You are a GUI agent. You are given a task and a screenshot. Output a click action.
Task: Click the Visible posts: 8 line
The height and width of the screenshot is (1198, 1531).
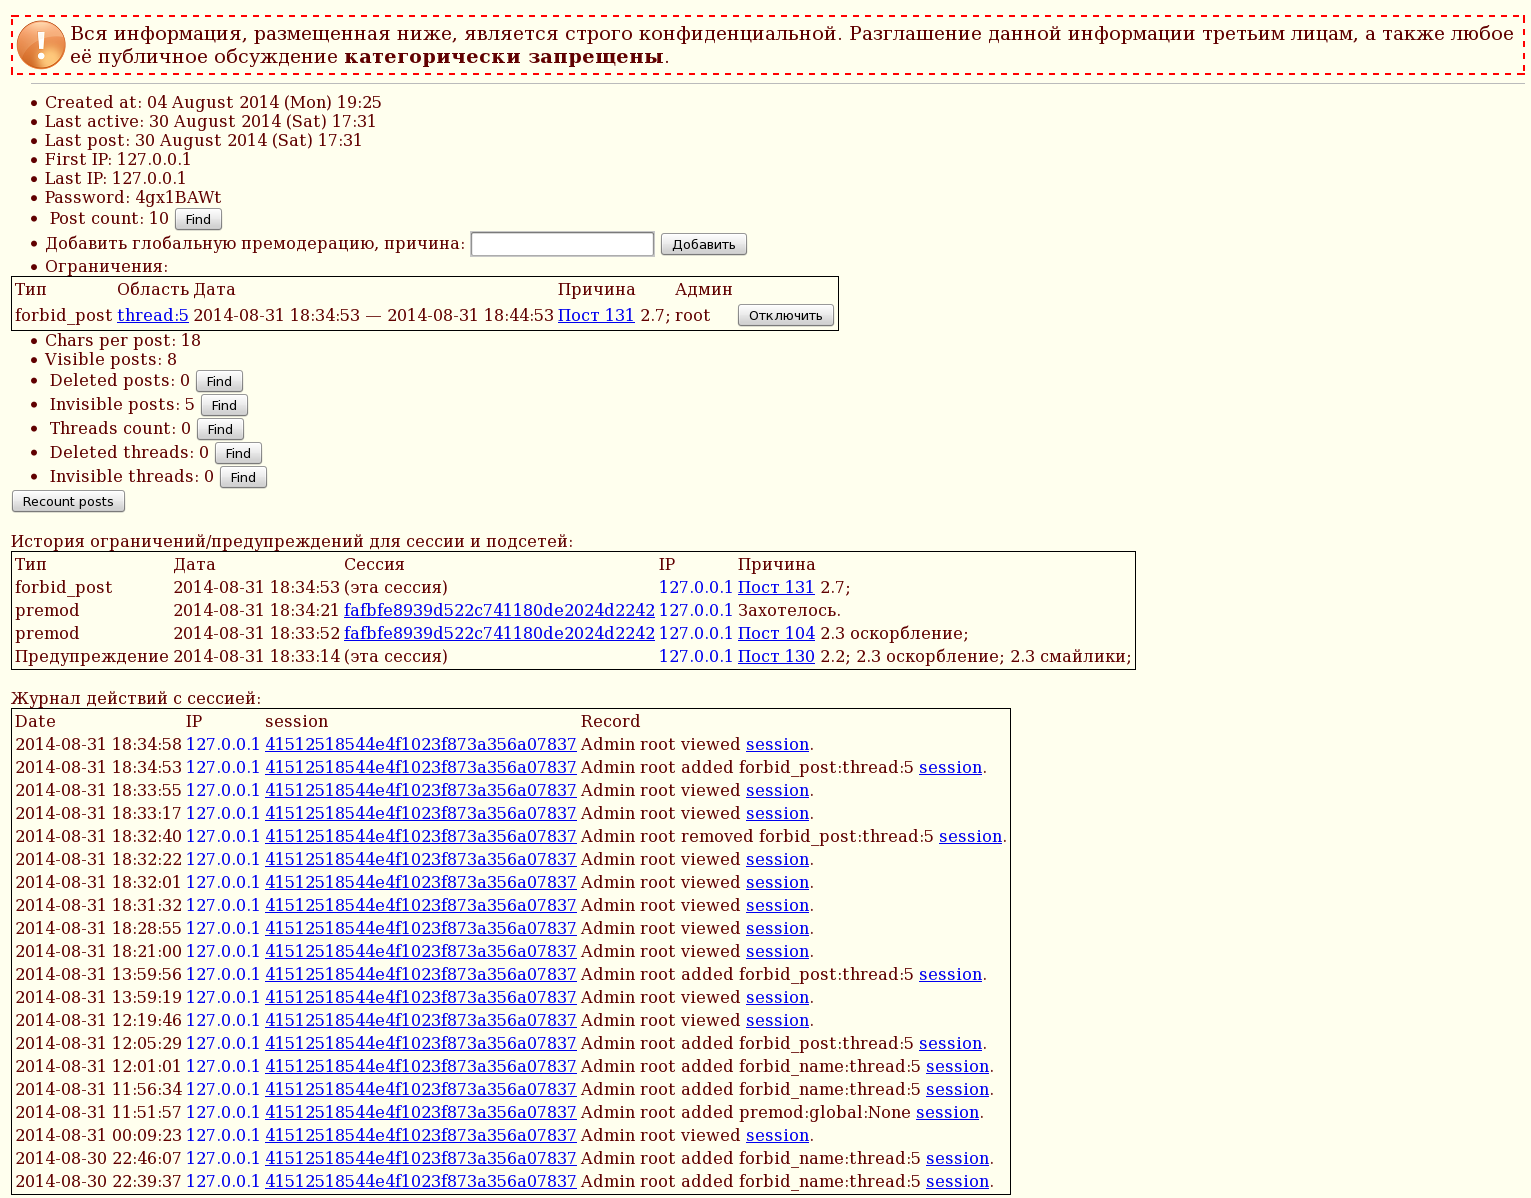pos(111,359)
